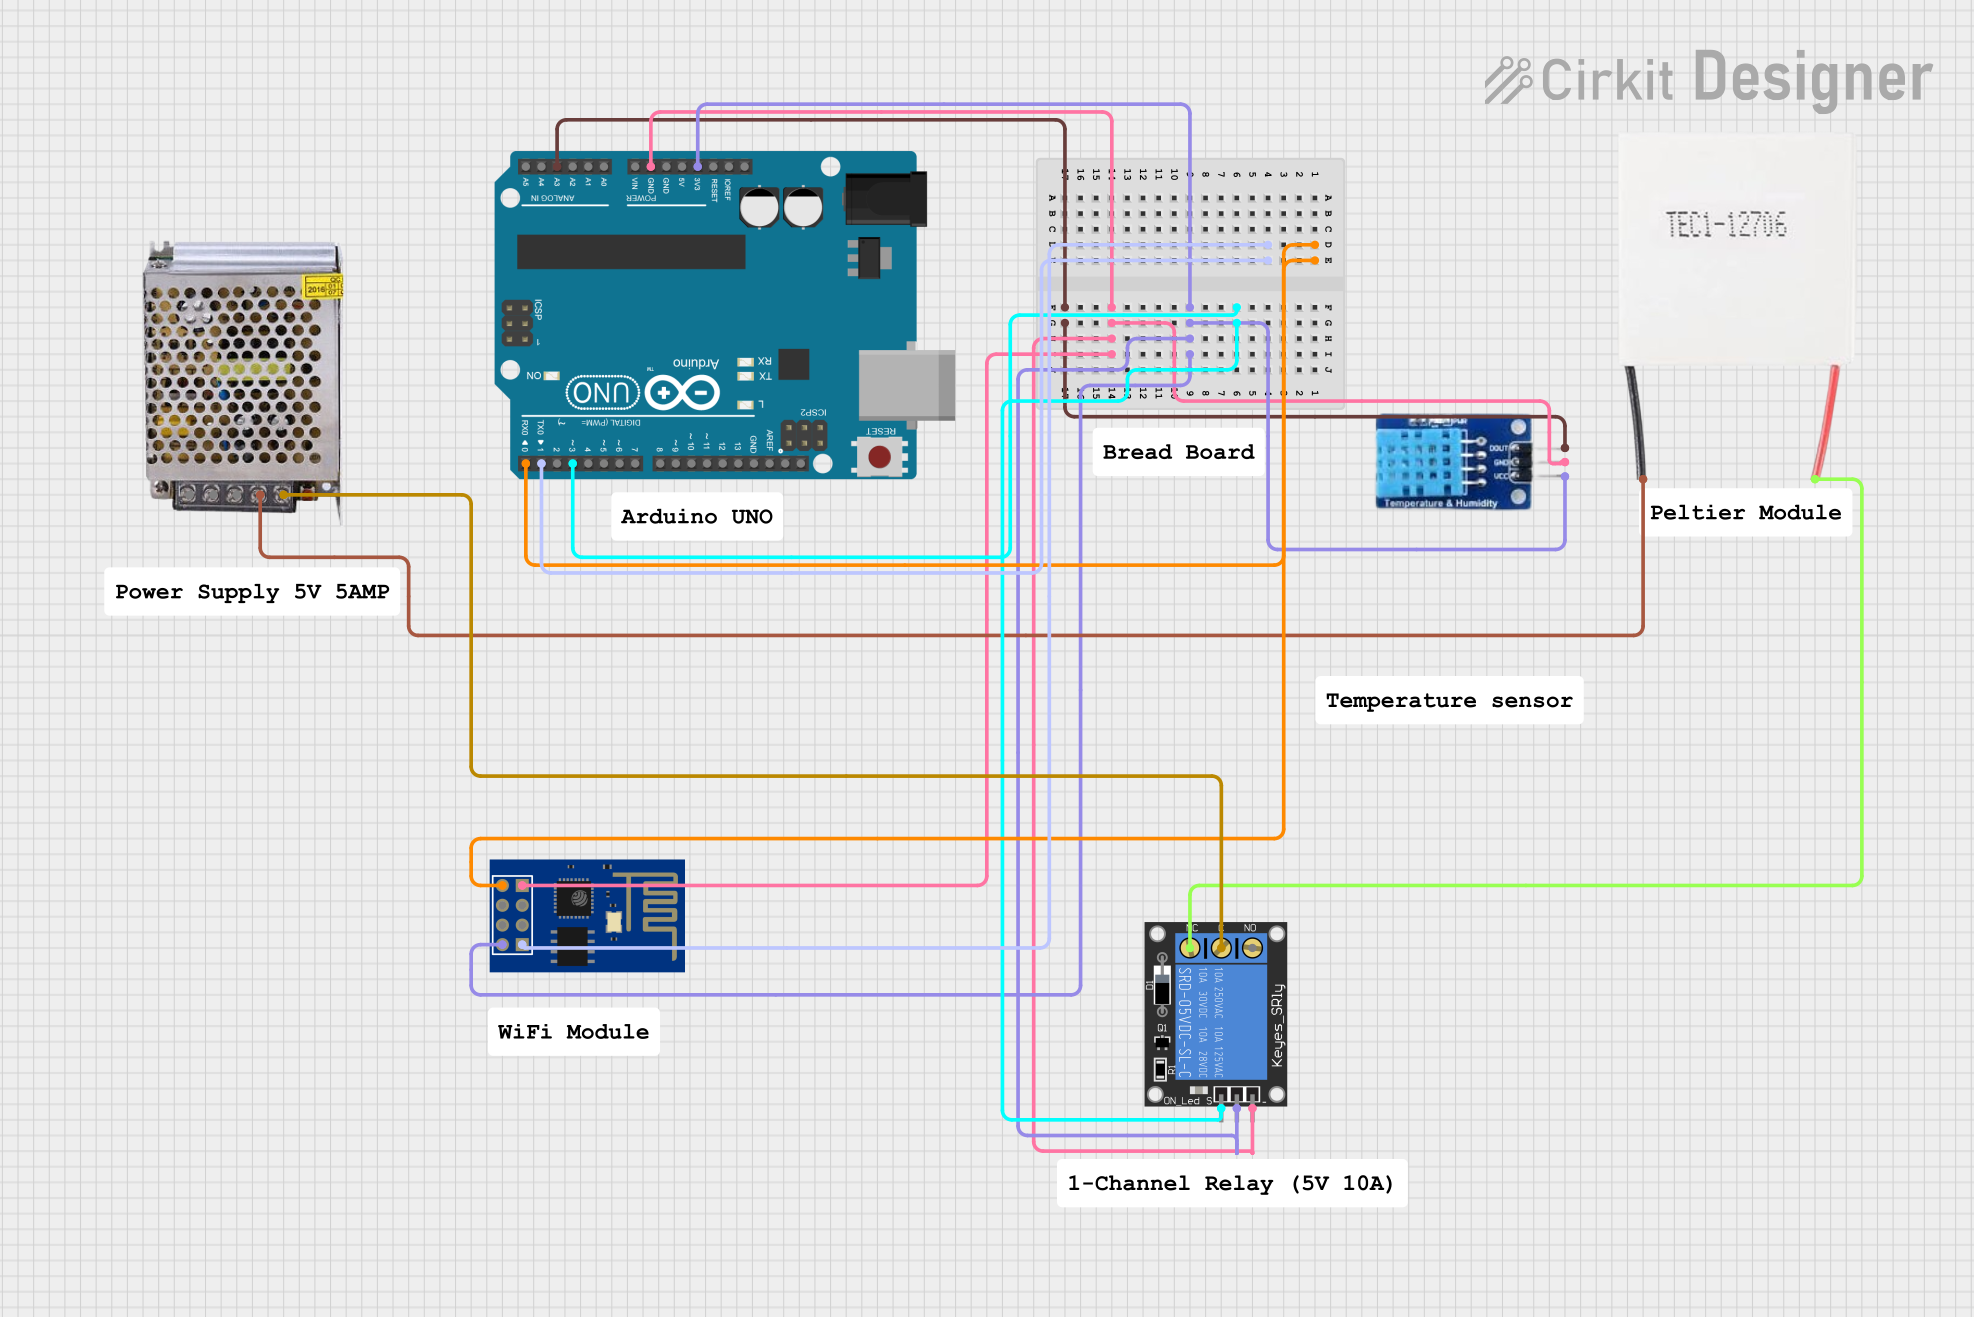1974x1317 pixels.
Task: Click the Arduino black DC power jack
Action: coord(885,198)
